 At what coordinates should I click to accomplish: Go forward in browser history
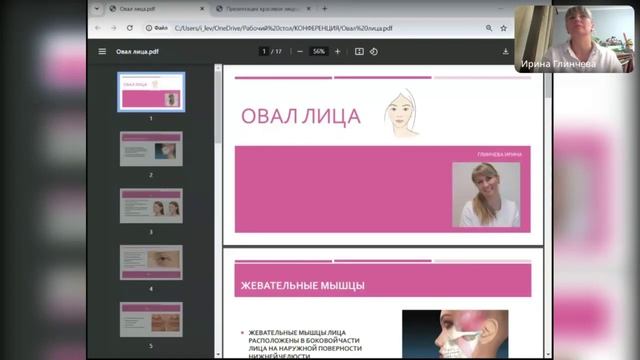point(114,28)
